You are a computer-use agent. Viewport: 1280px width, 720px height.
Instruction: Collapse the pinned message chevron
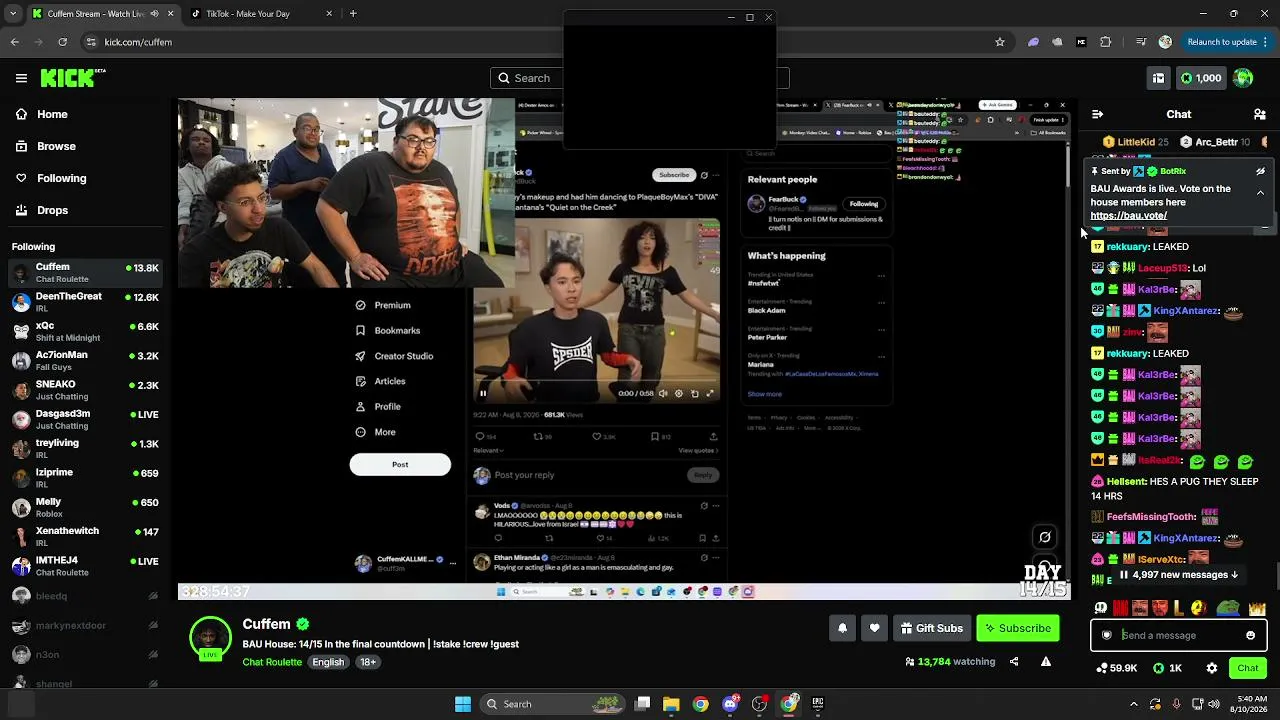tap(1260, 193)
